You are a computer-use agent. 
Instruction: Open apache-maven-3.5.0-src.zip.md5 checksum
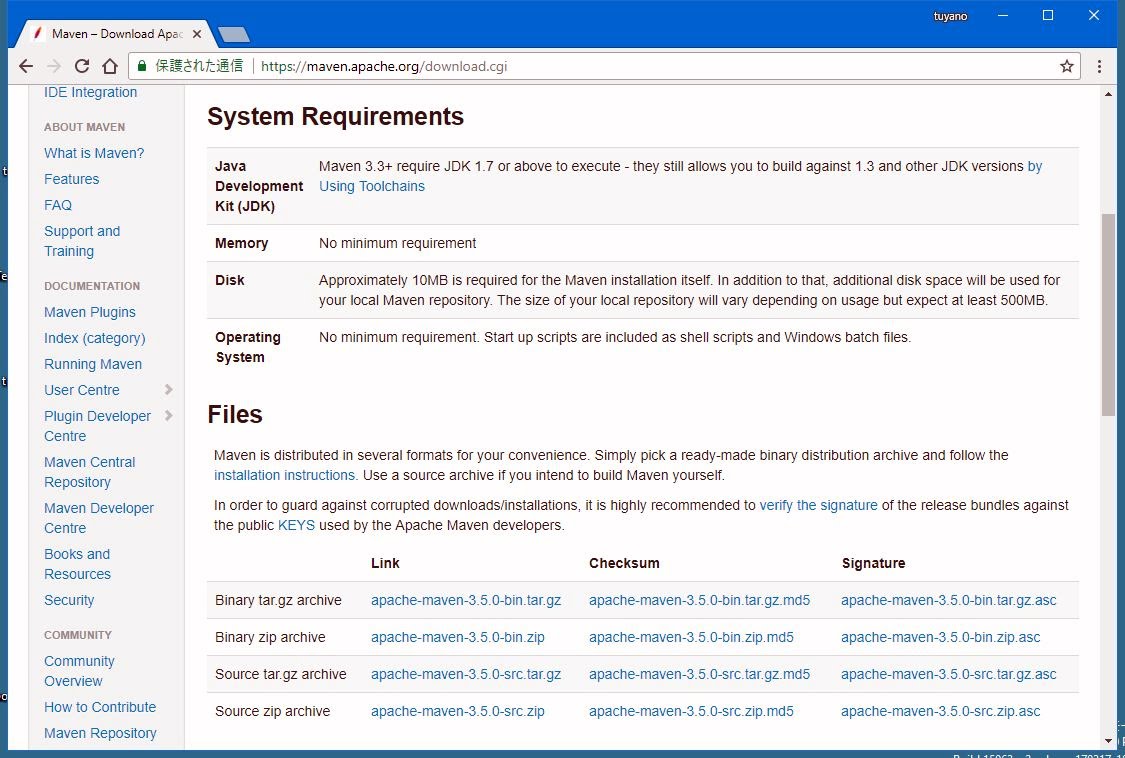click(x=690, y=711)
